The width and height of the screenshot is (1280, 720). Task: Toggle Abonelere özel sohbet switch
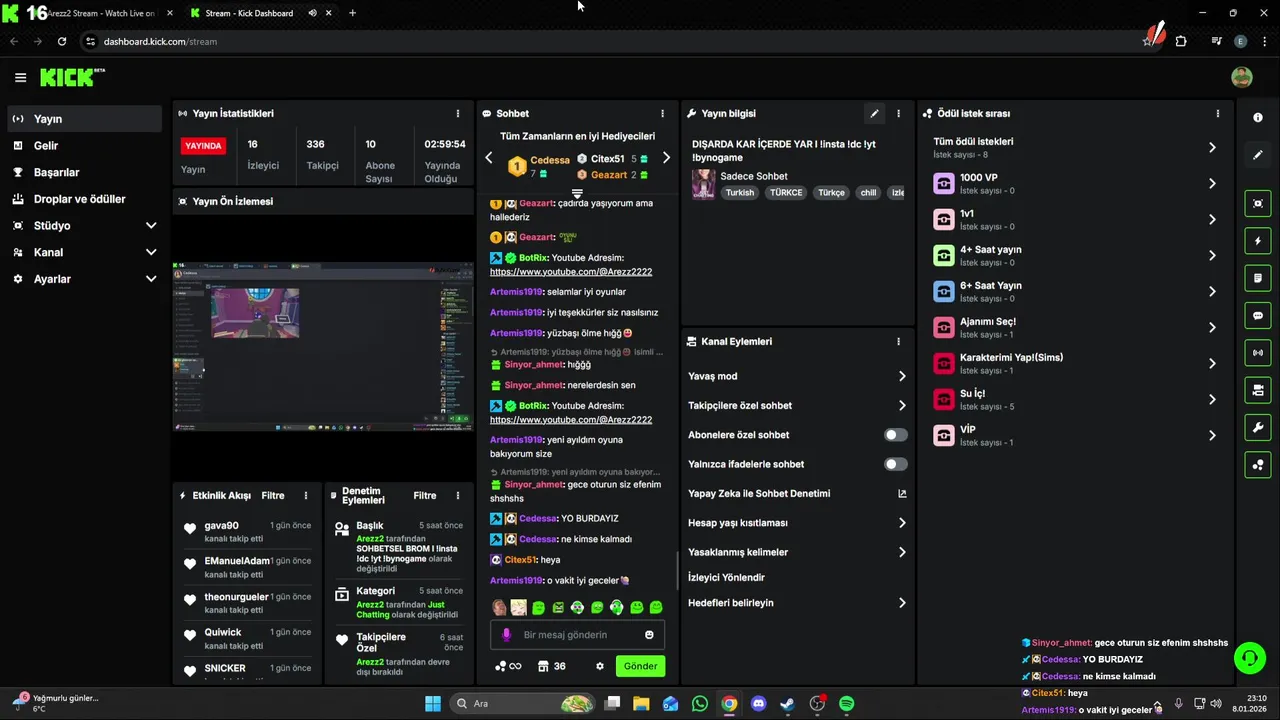click(x=896, y=435)
